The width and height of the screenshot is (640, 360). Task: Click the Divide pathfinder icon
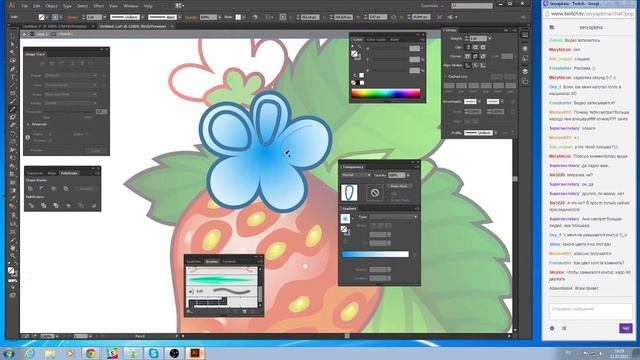(x=31, y=205)
